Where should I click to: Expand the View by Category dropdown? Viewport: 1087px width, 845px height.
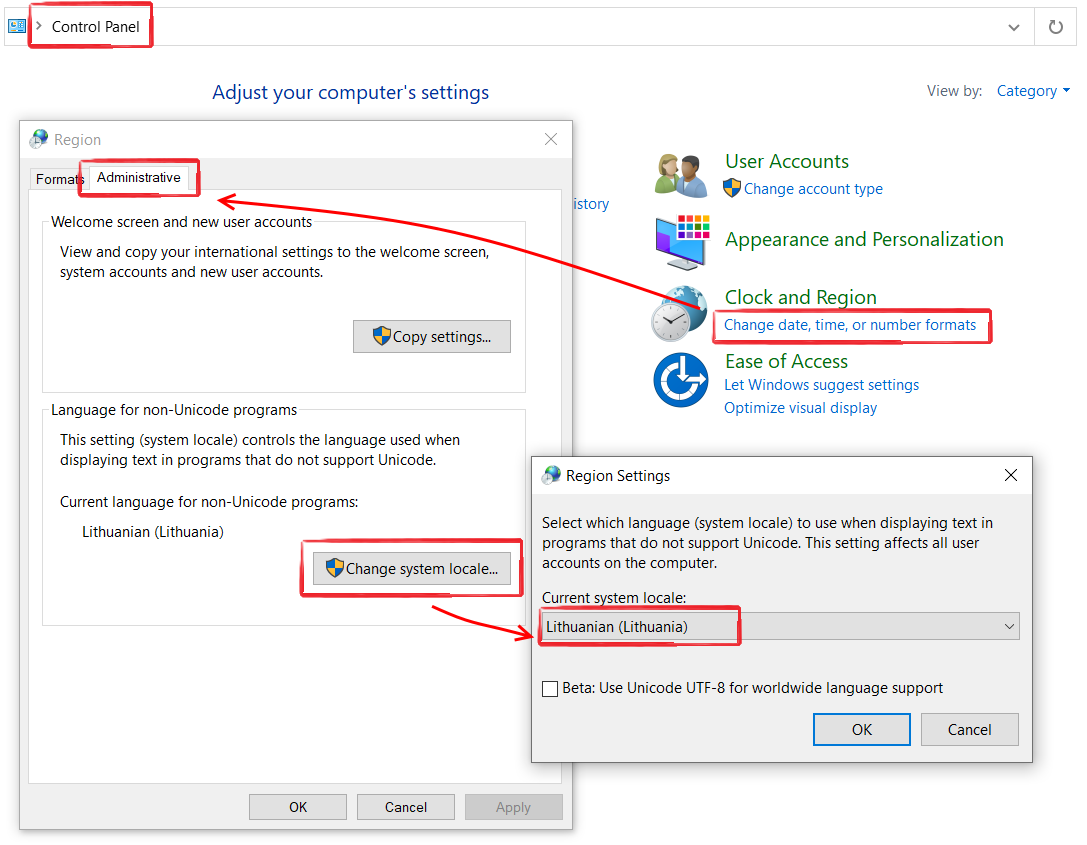(1033, 91)
